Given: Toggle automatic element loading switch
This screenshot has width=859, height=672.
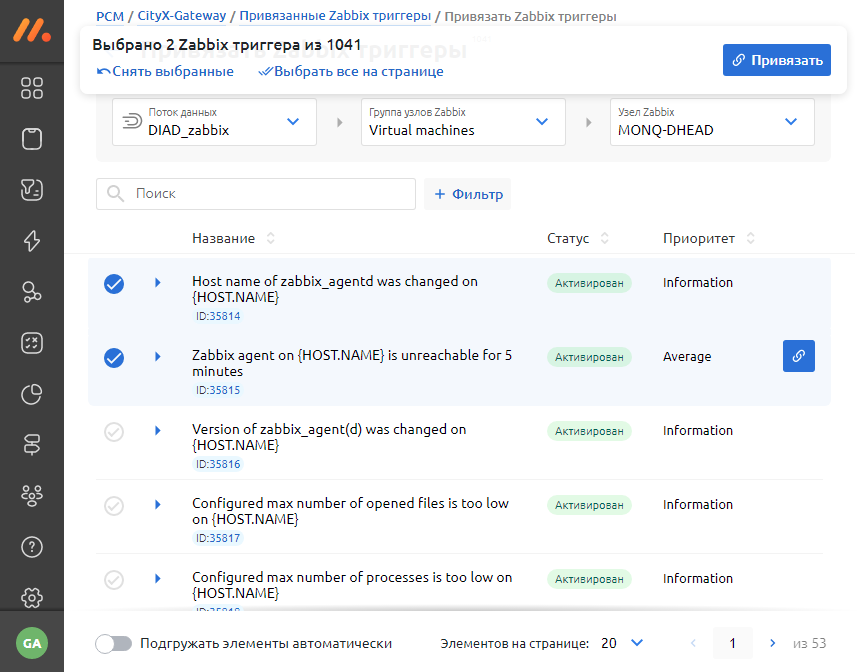Looking at the screenshot, I should 113,643.
